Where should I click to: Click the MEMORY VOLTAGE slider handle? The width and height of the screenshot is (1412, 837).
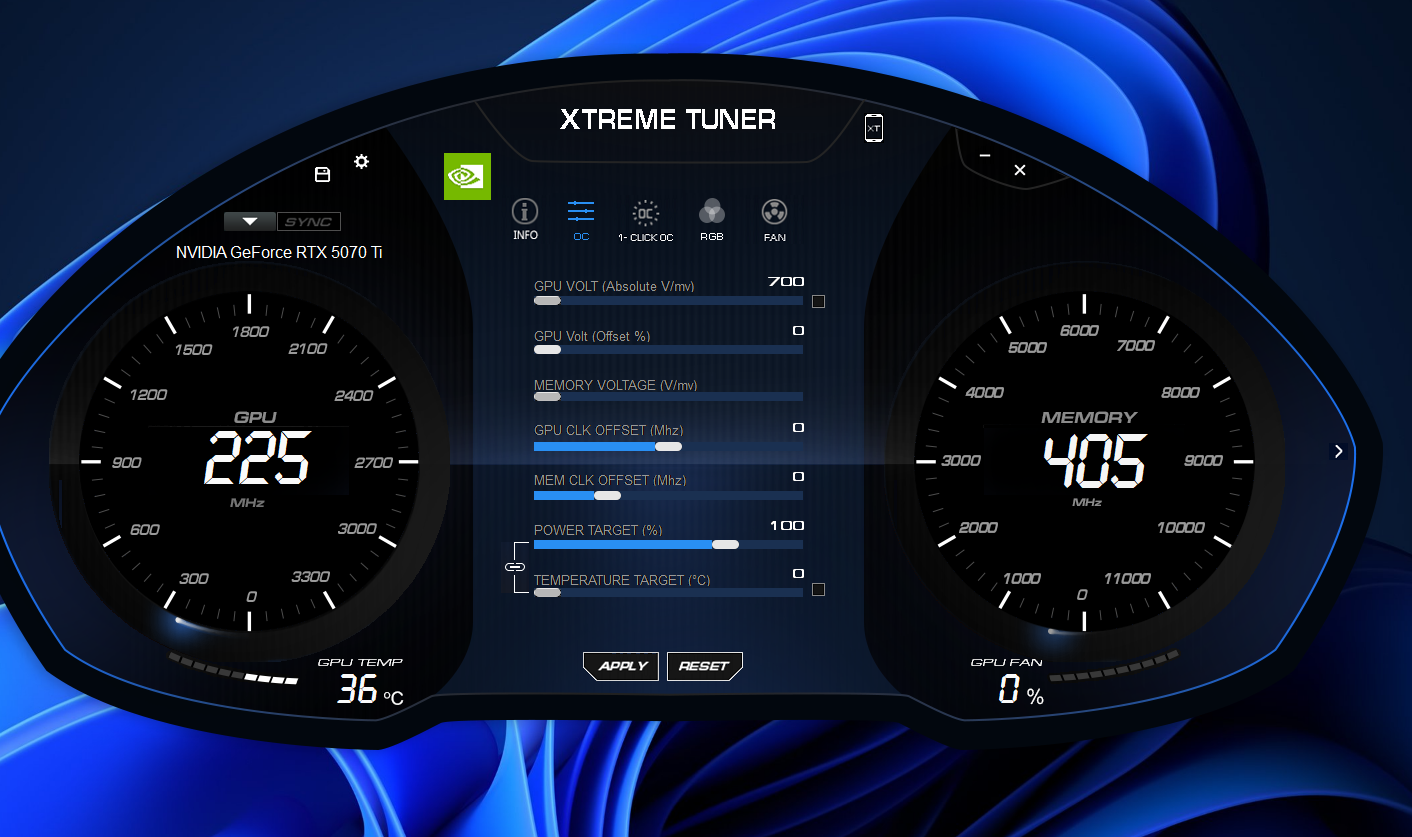547,397
